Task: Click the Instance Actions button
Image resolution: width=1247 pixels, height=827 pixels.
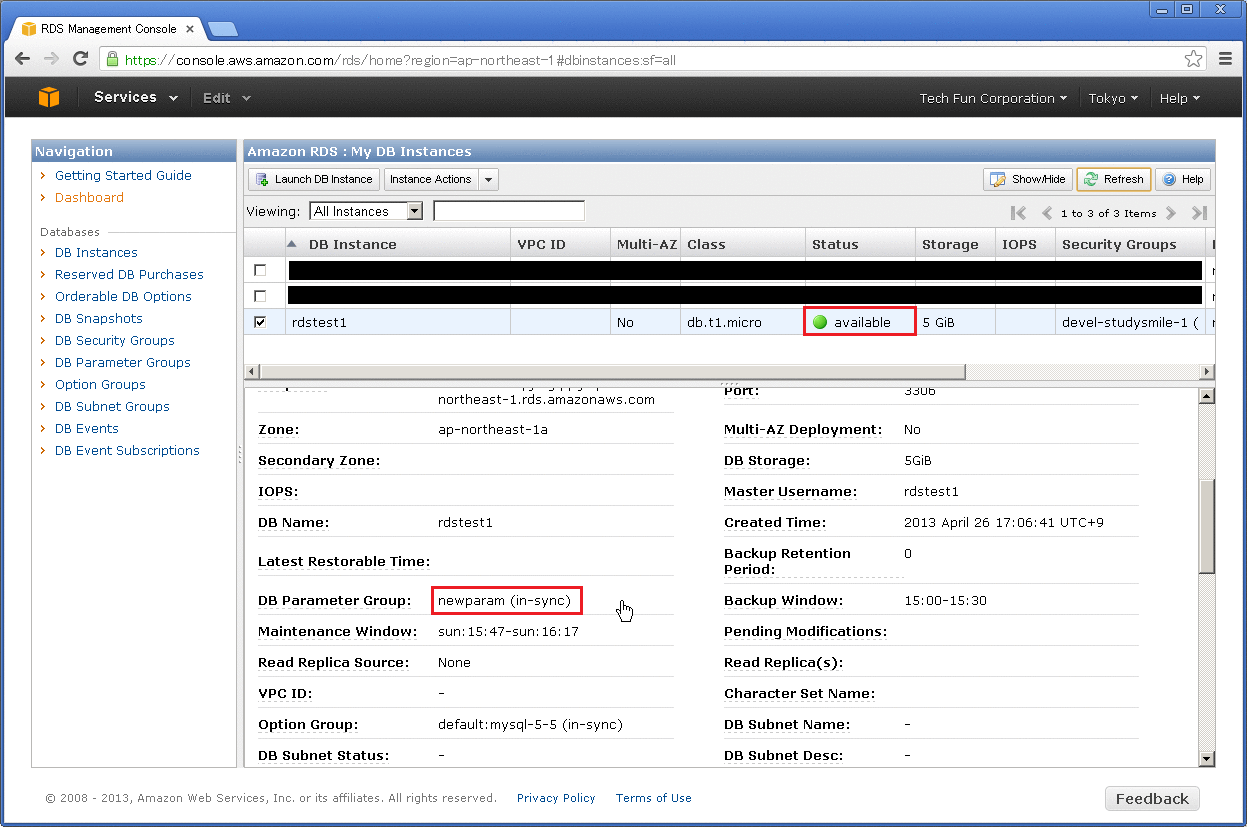Action: point(431,179)
